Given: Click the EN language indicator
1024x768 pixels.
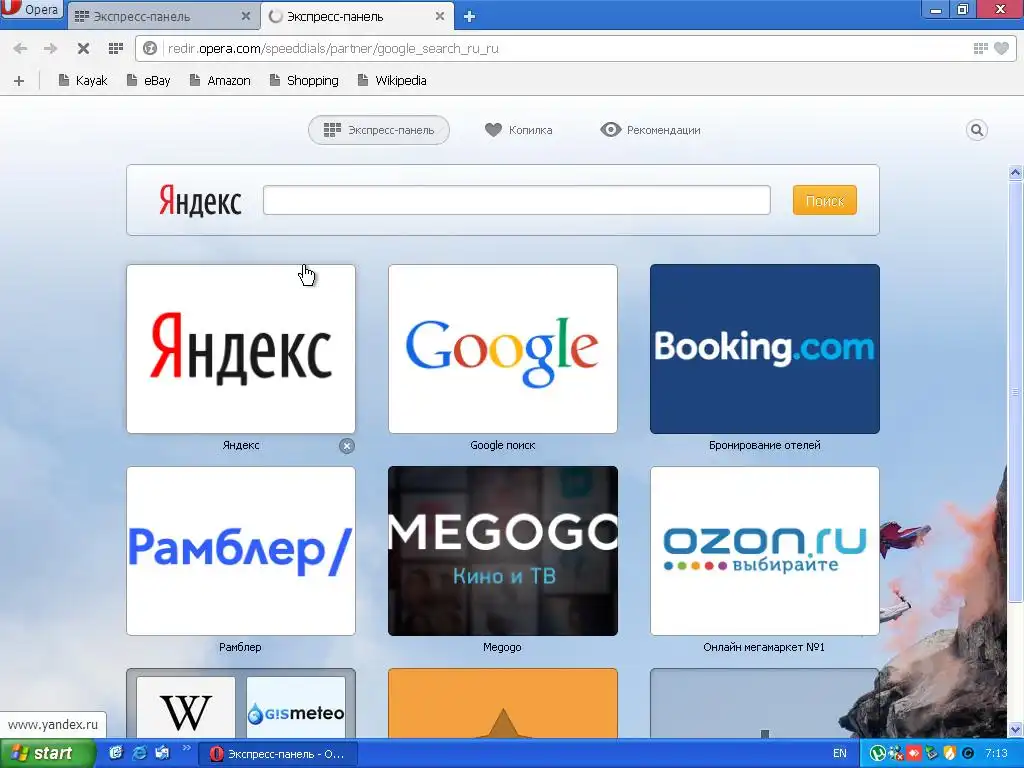Looking at the screenshot, I should click(840, 754).
